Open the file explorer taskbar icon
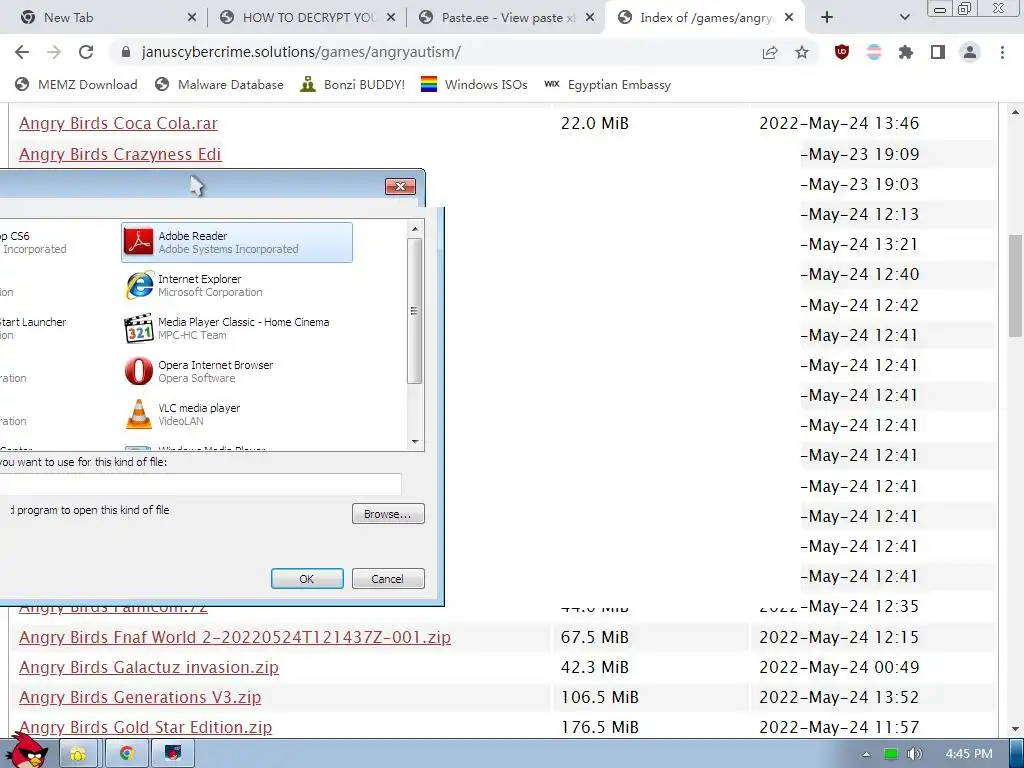This screenshot has width=1024, height=768. (x=78, y=754)
